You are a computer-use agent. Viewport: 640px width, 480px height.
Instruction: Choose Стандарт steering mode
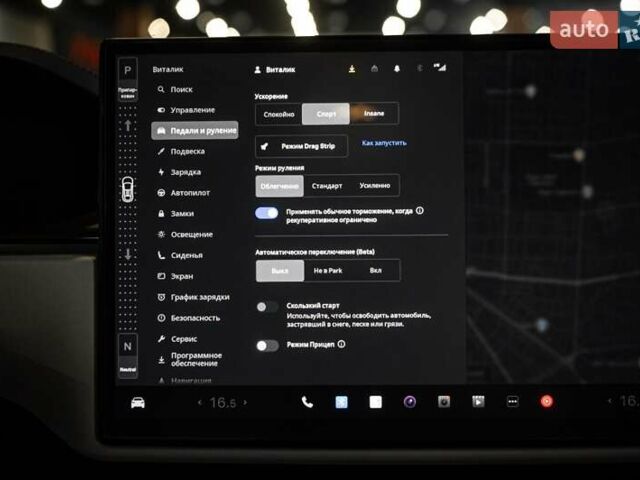tap(327, 186)
